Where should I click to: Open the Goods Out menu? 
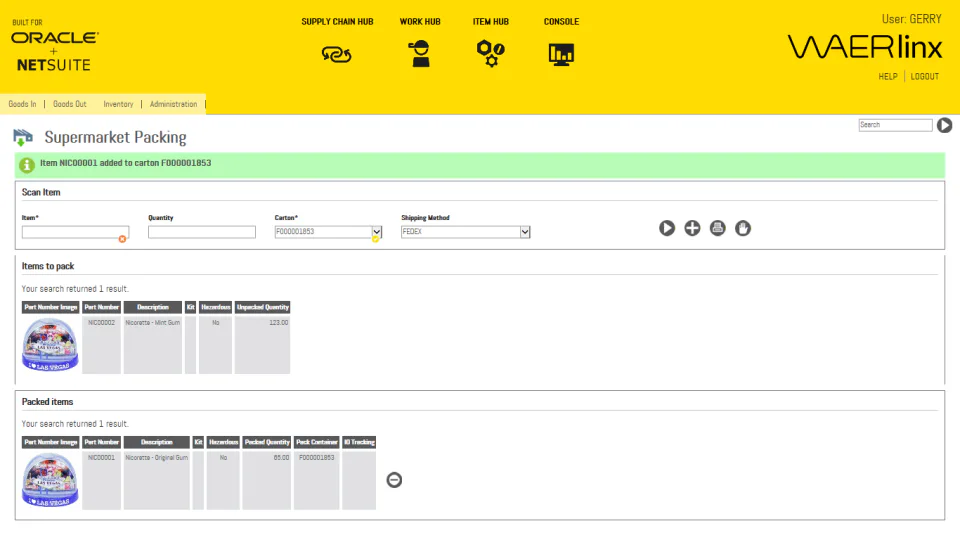tap(70, 104)
